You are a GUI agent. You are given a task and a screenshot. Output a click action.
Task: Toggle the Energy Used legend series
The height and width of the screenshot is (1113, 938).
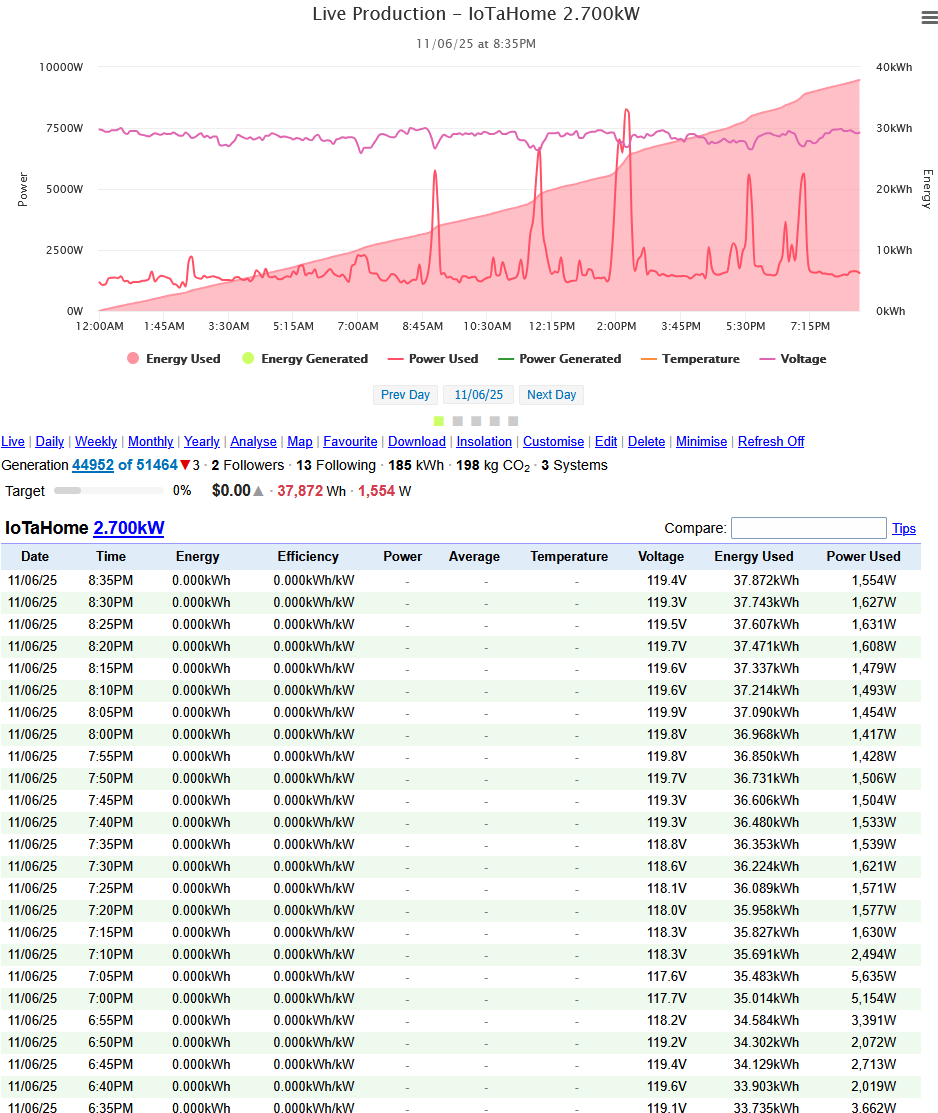pos(173,359)
